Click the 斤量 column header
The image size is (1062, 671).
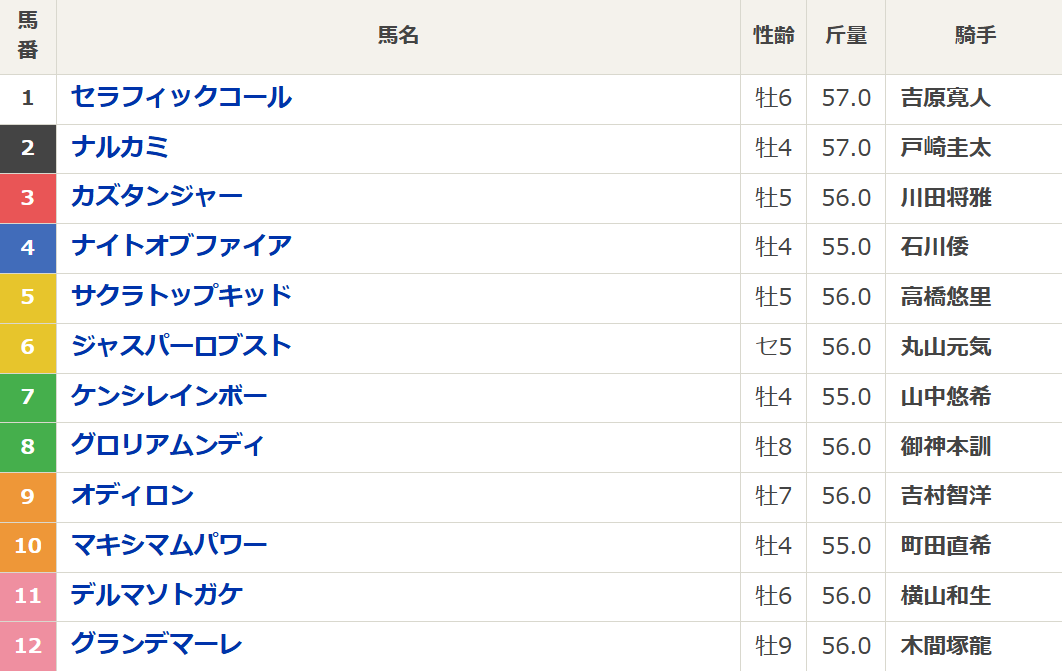(846, 36)
